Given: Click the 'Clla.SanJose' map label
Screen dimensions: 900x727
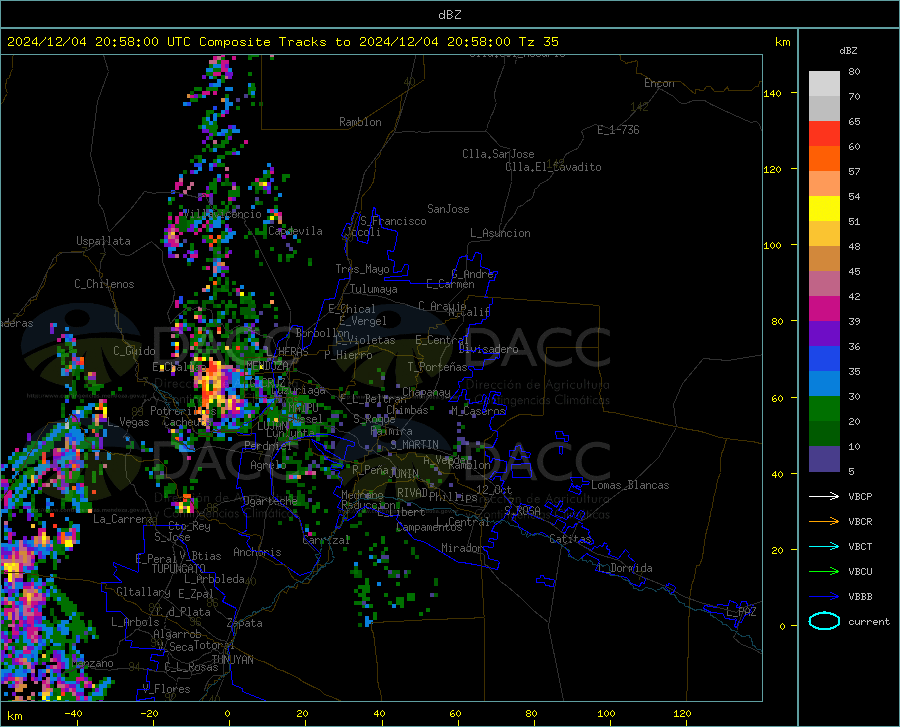Looking at the screenshot, I should [498, 154].
